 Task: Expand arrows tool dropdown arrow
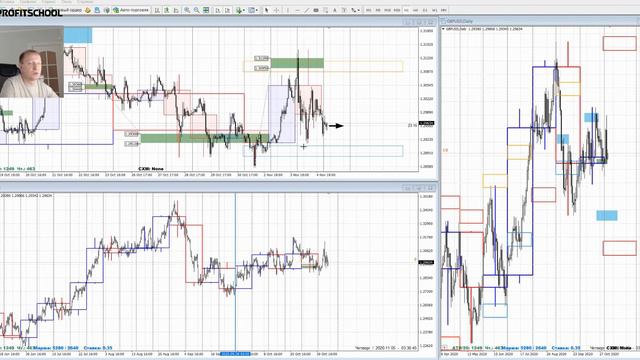(x=359, y=10)
